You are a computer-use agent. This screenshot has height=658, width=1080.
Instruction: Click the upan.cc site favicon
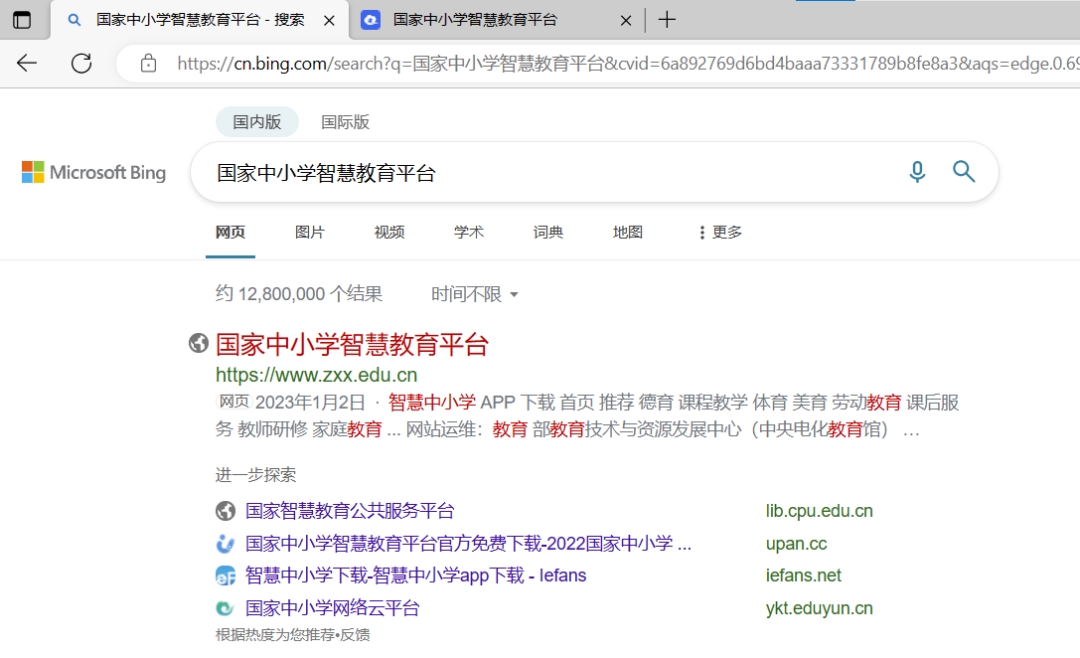(x=225, y=544)
